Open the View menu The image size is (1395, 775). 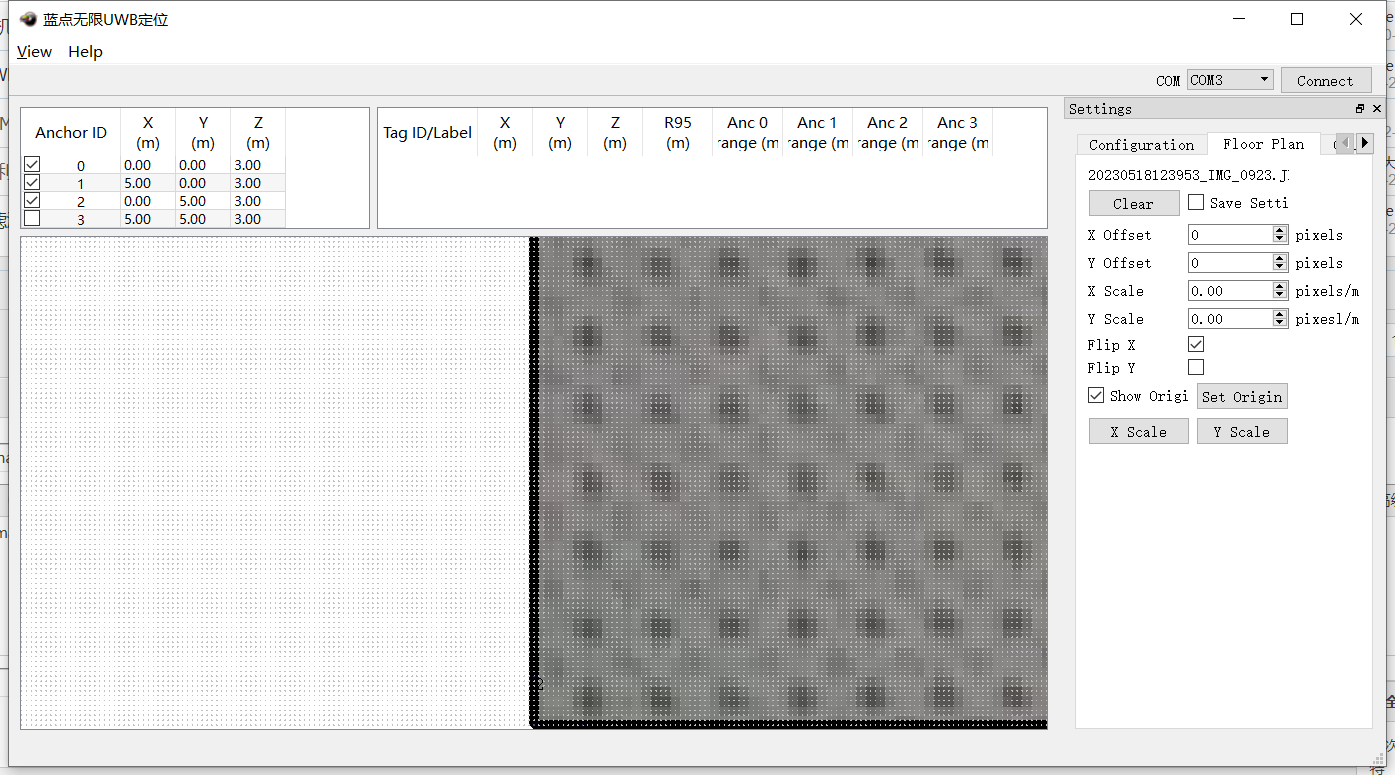pyautogui.click(x=34, y=52)
